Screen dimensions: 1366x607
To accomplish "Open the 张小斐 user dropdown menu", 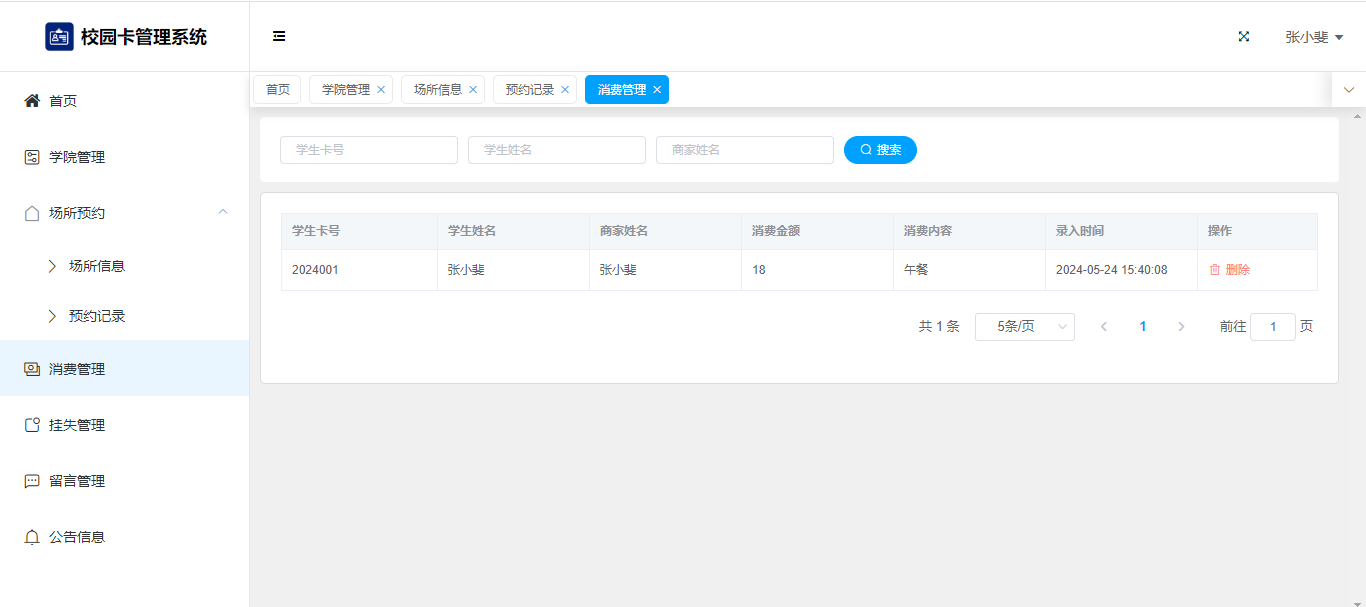I will click(x=1313, y=37).
